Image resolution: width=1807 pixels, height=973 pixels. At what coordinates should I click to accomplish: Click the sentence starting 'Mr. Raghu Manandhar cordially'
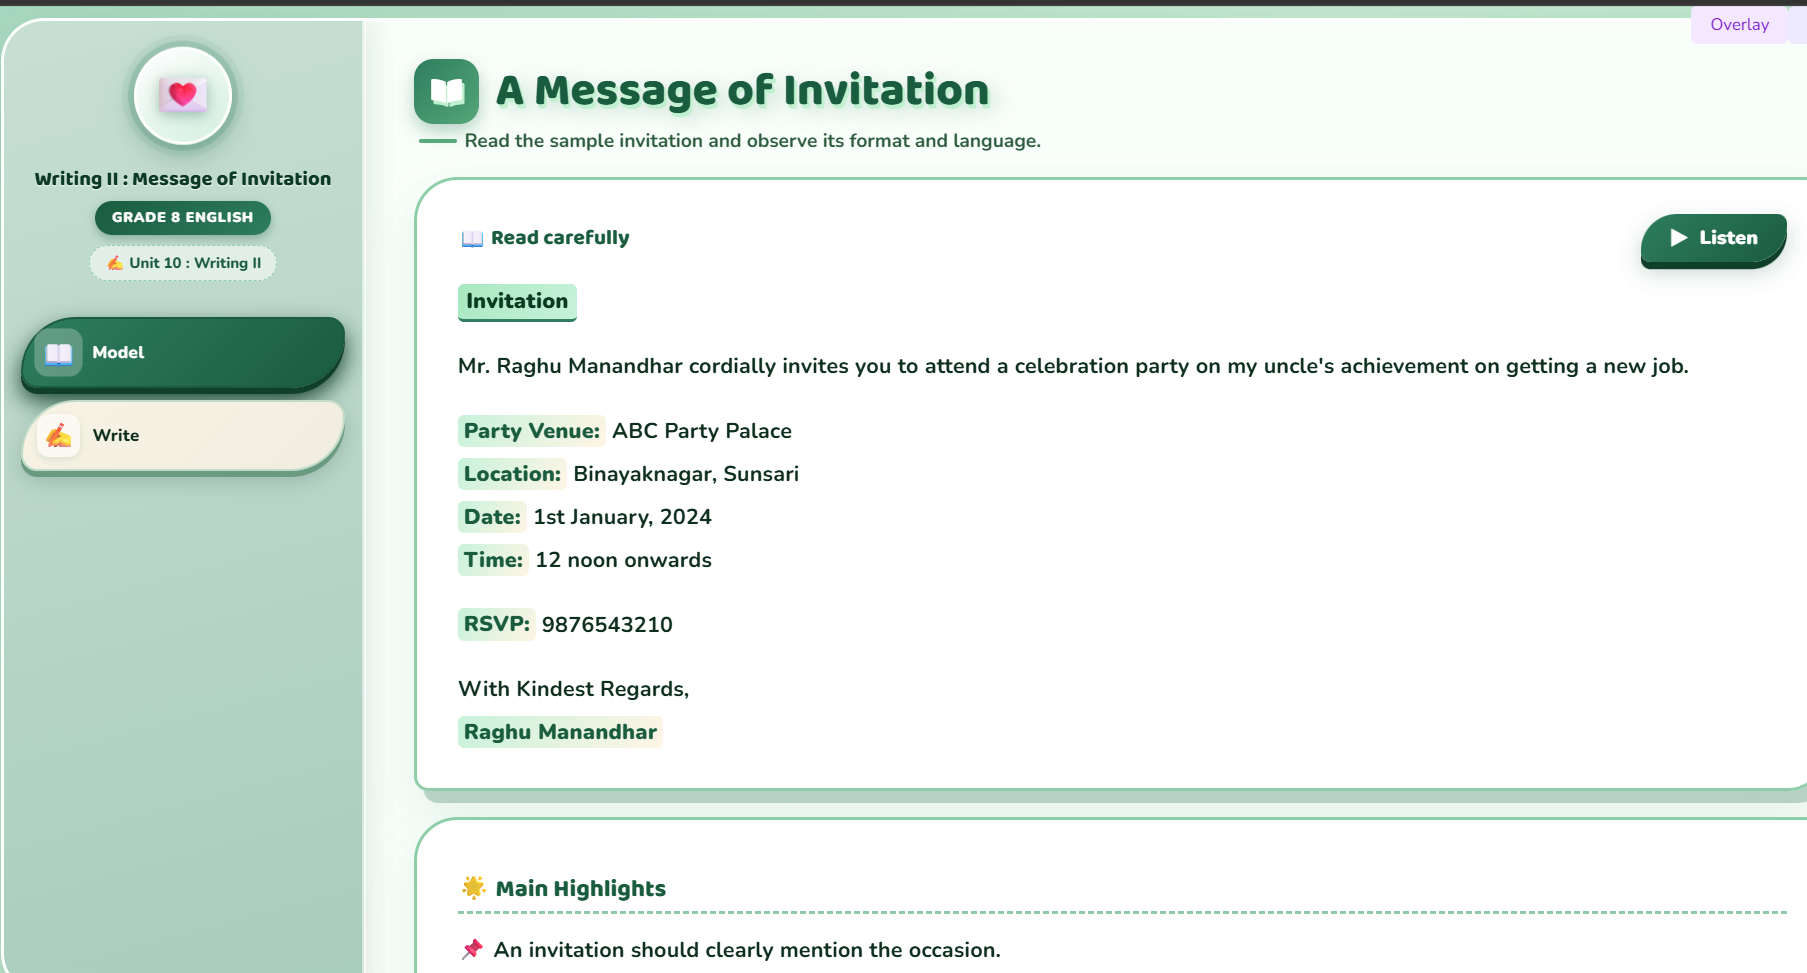1073,366
